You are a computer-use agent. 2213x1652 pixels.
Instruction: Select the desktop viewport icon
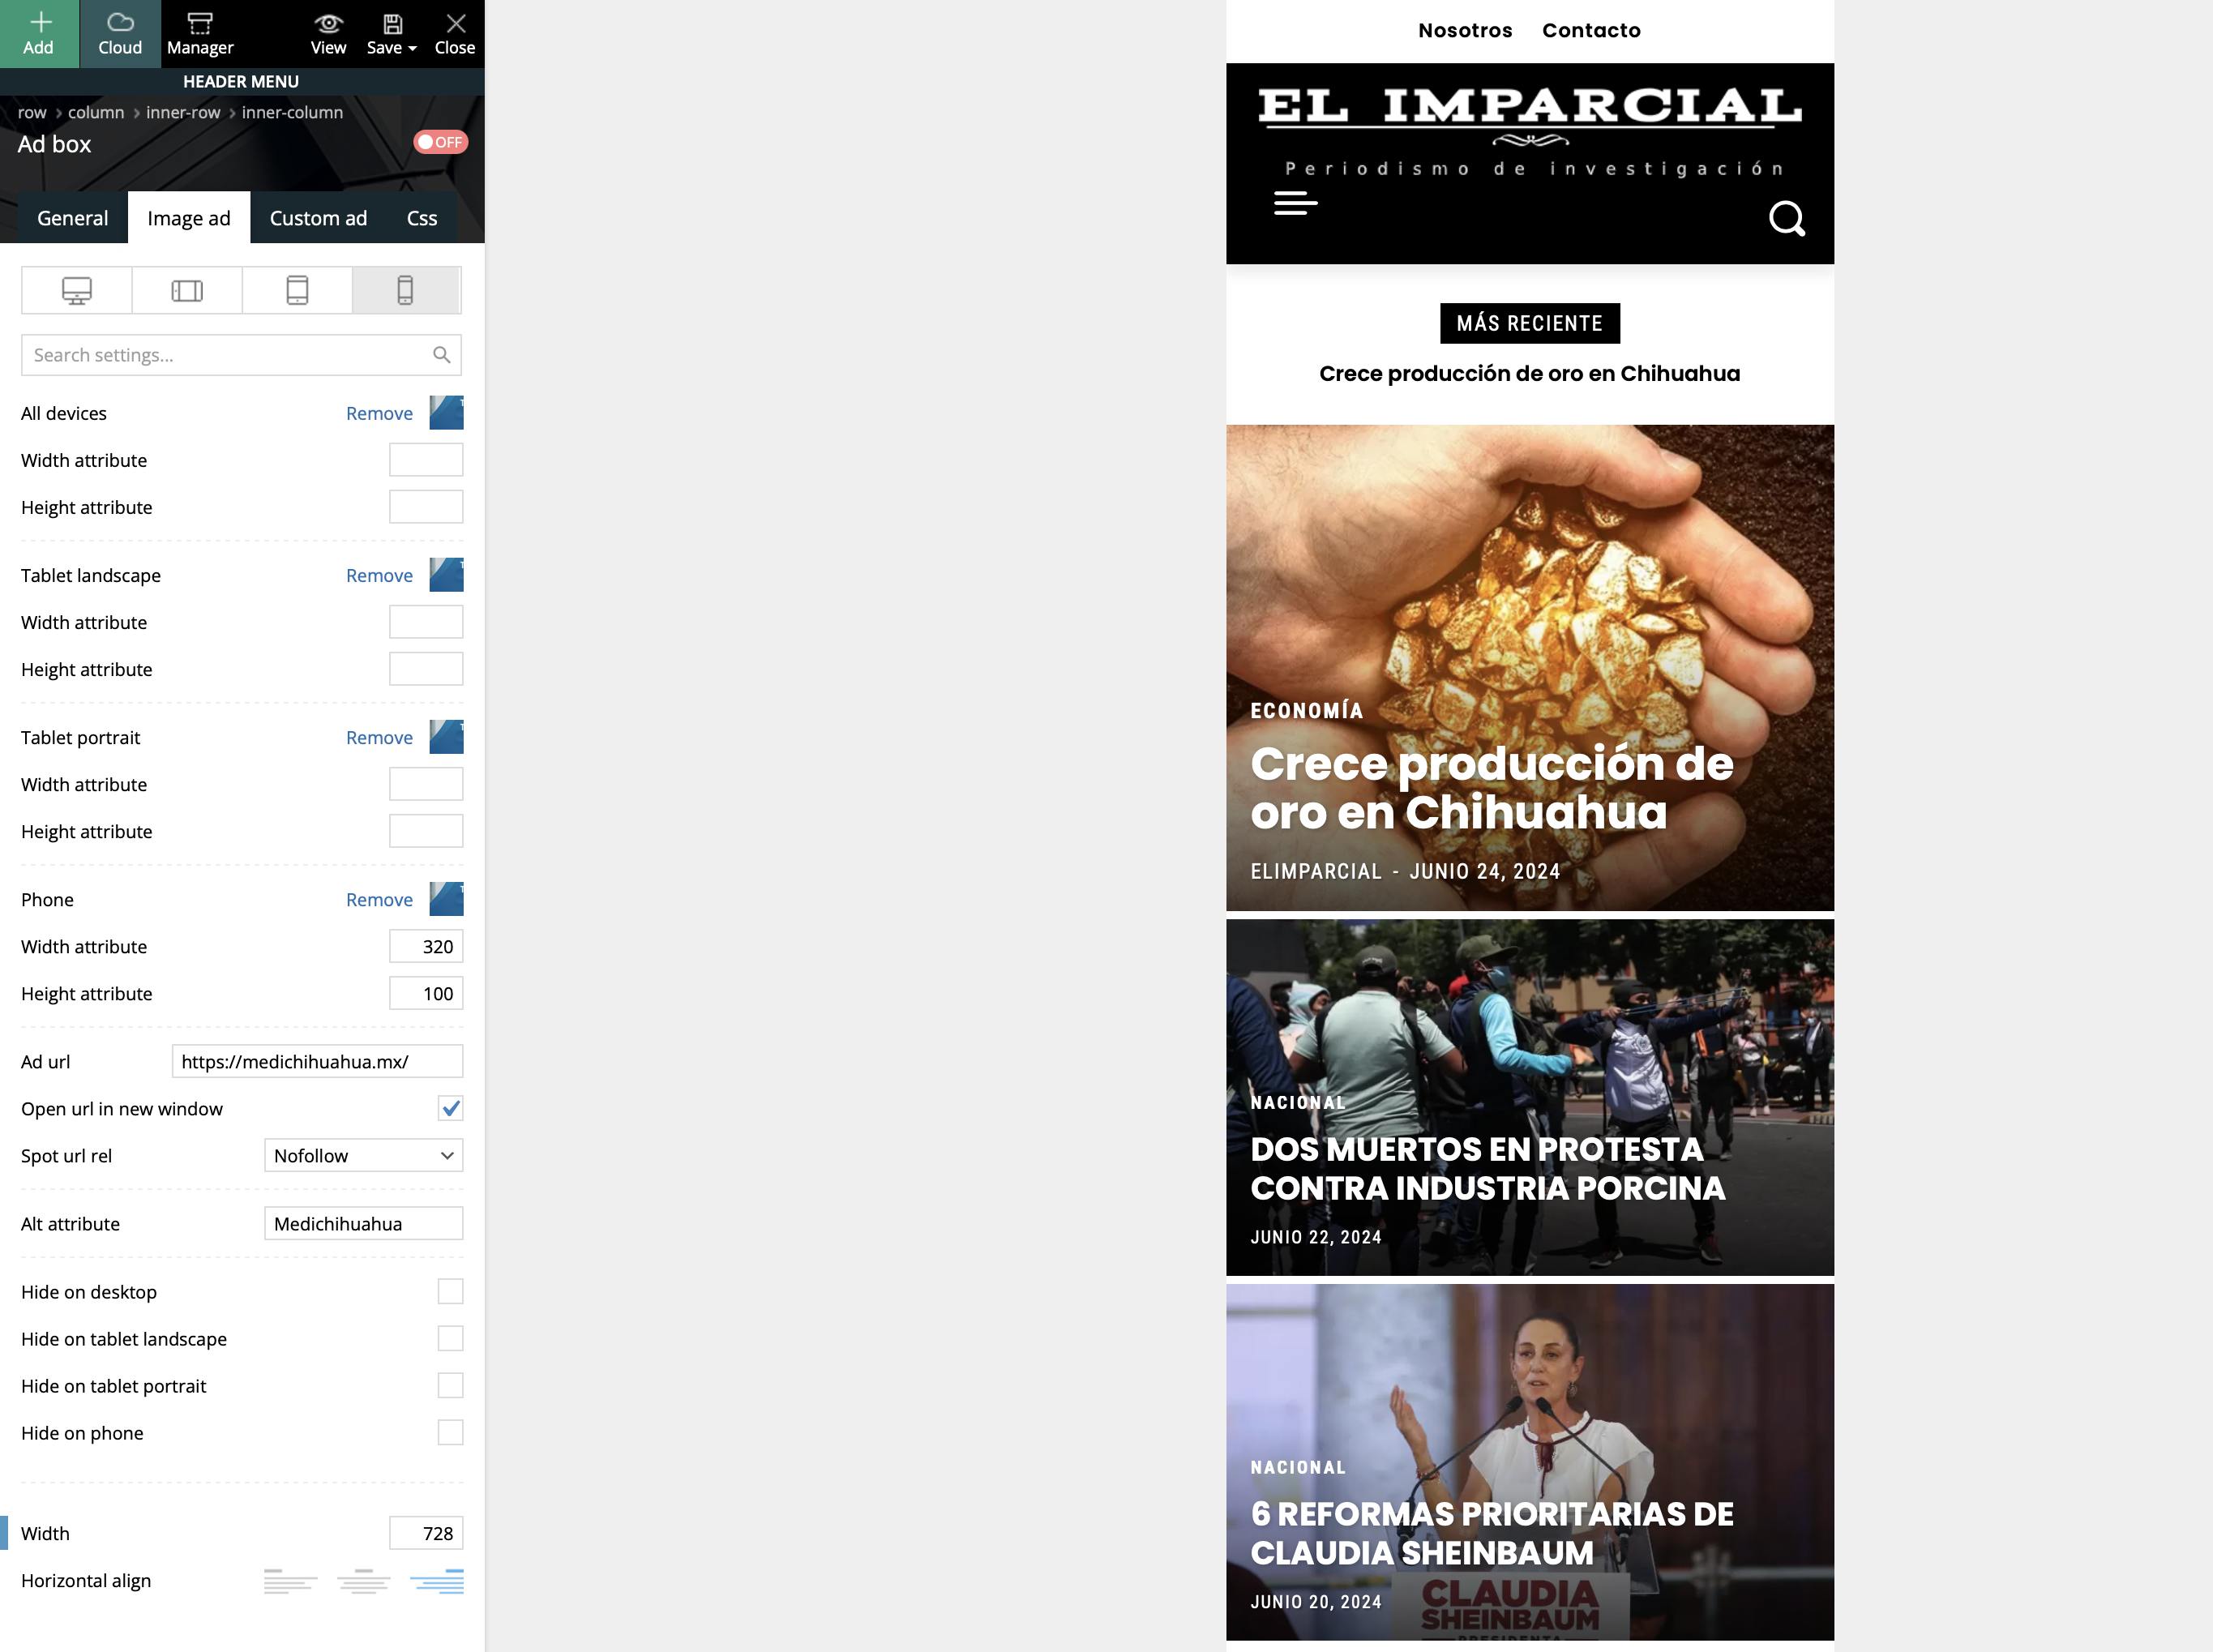(77, 290)
